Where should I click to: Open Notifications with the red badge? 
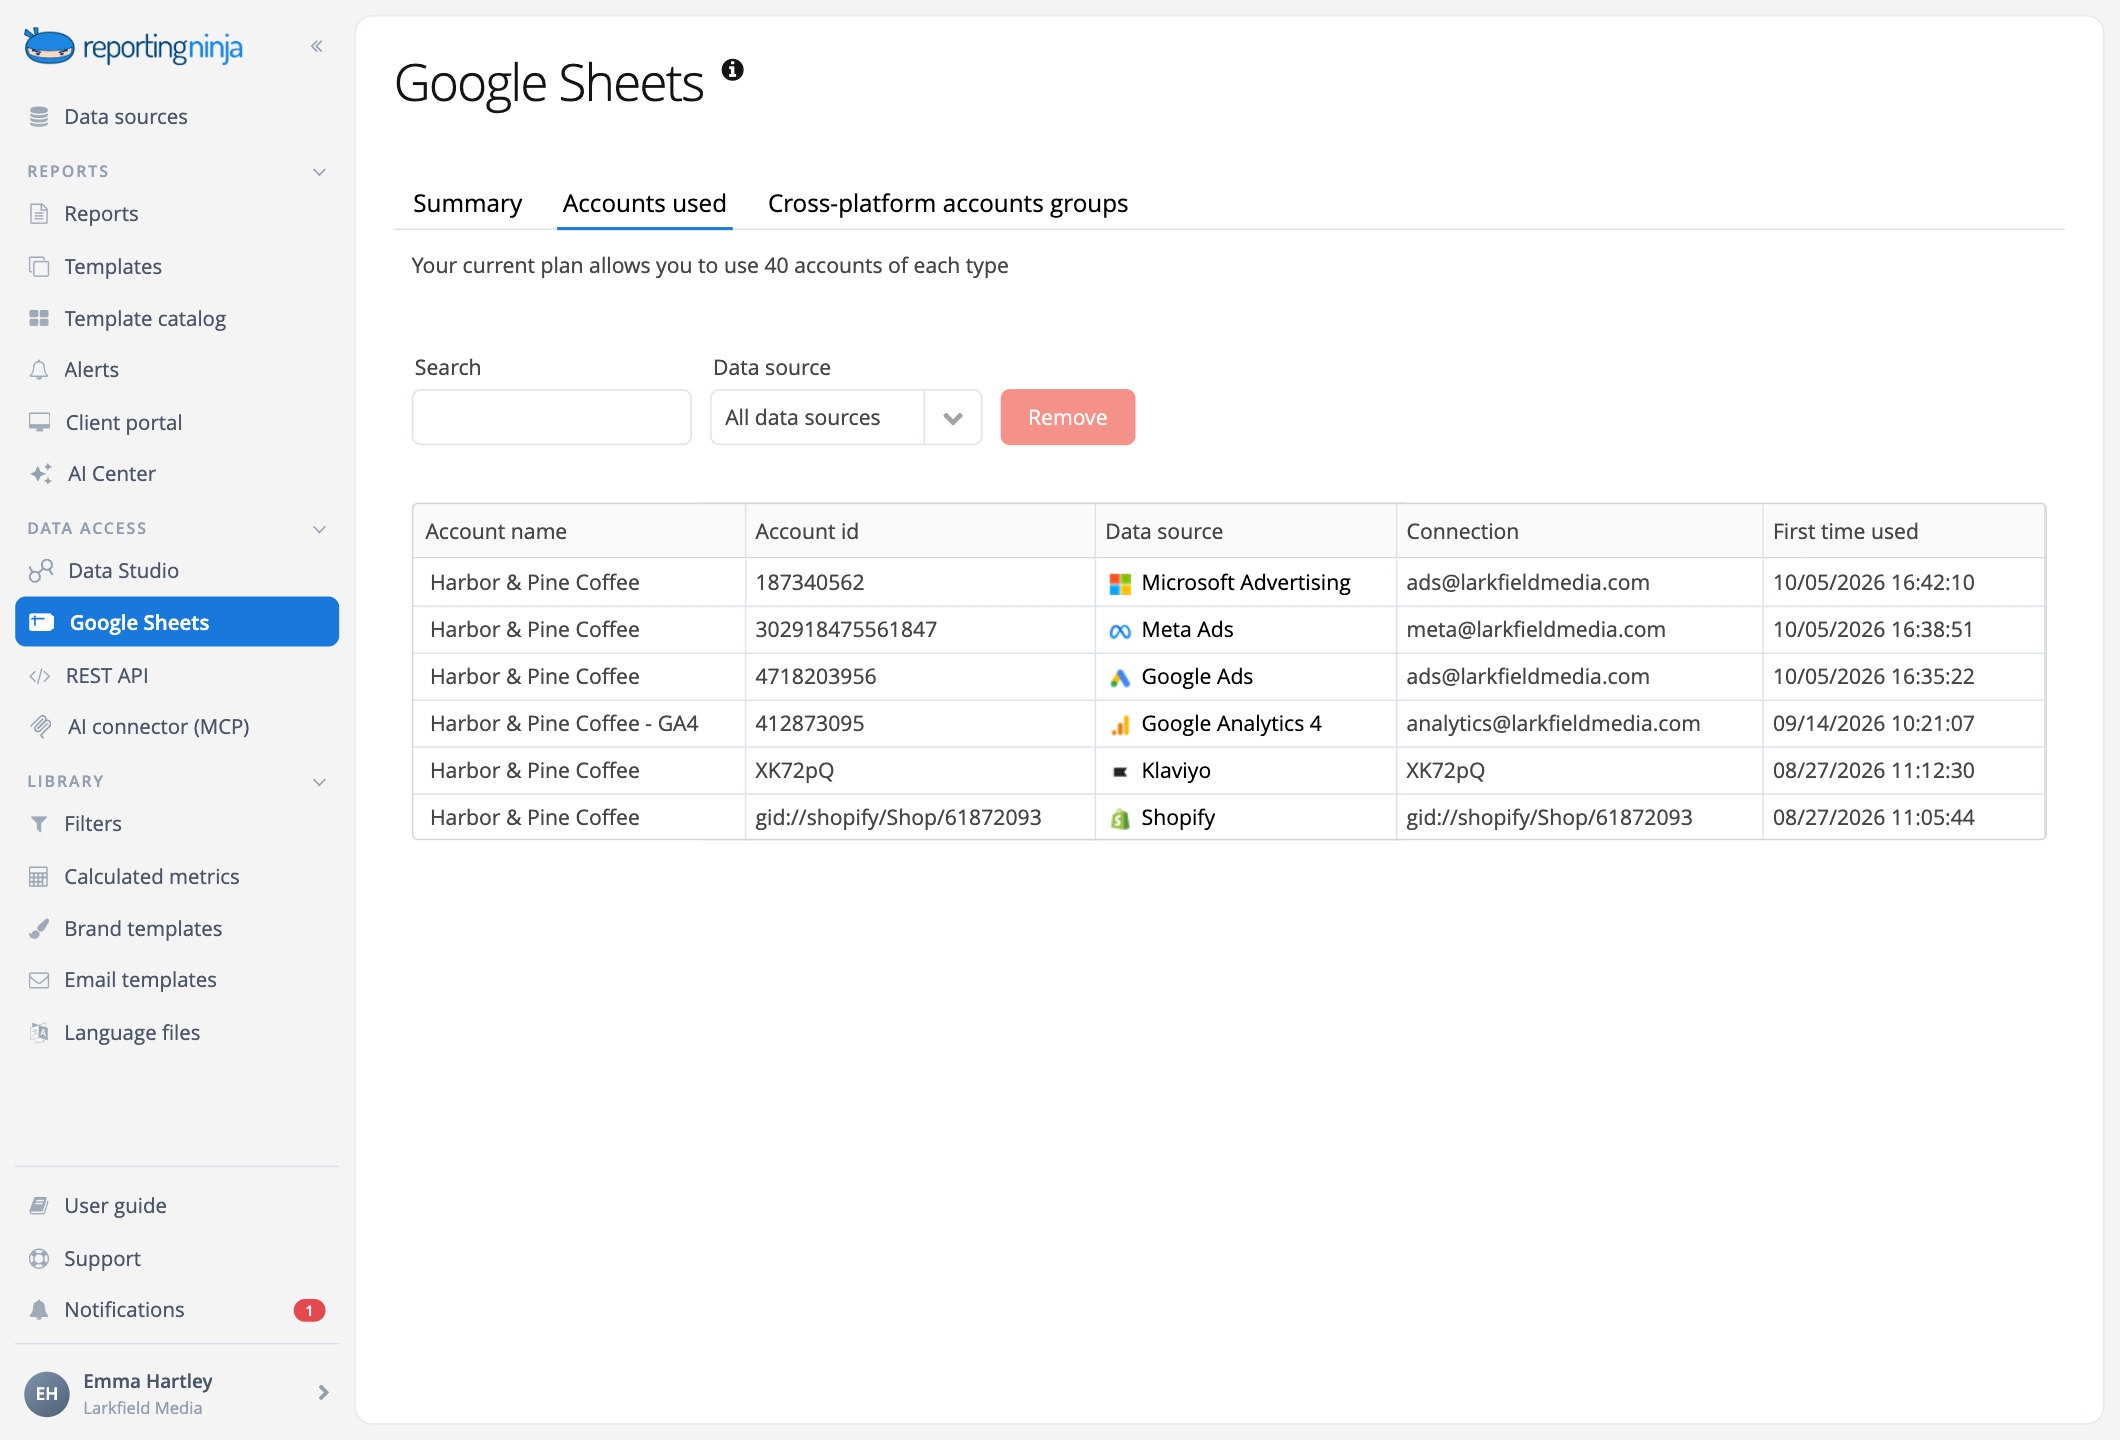(x=177, y=1310)
